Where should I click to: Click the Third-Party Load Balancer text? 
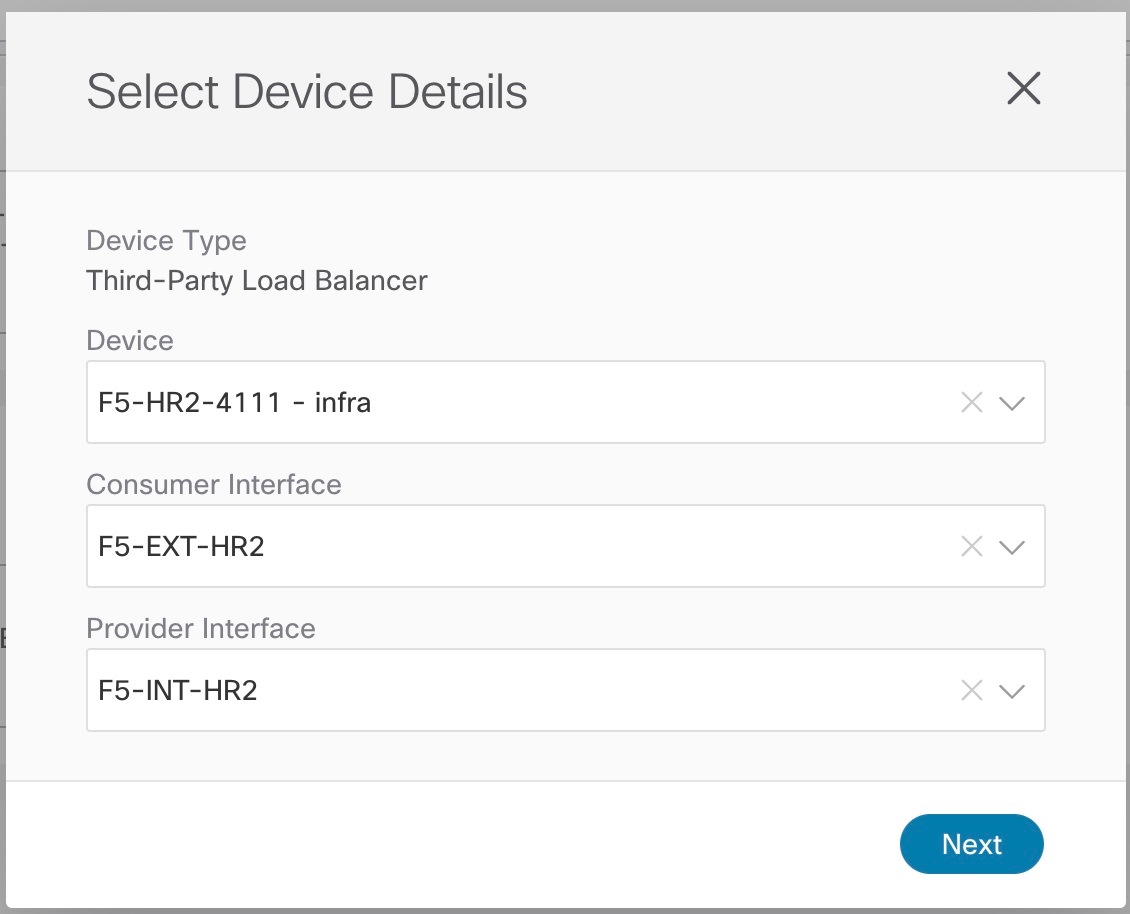tap(257, 280)
